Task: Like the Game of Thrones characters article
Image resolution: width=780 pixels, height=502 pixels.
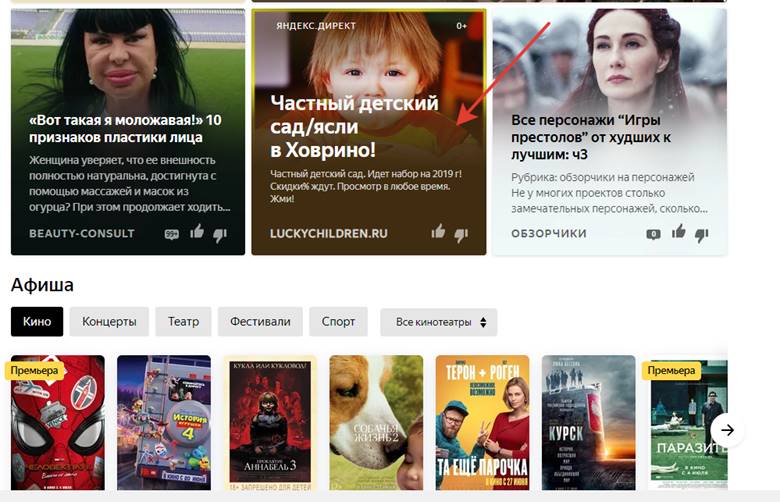Action: pos(679,232)
